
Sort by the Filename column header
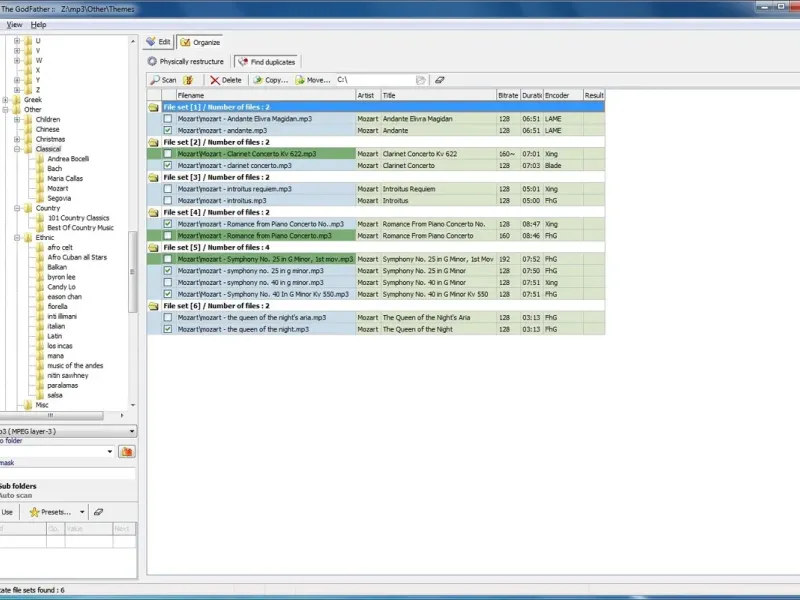pos(265,95)
